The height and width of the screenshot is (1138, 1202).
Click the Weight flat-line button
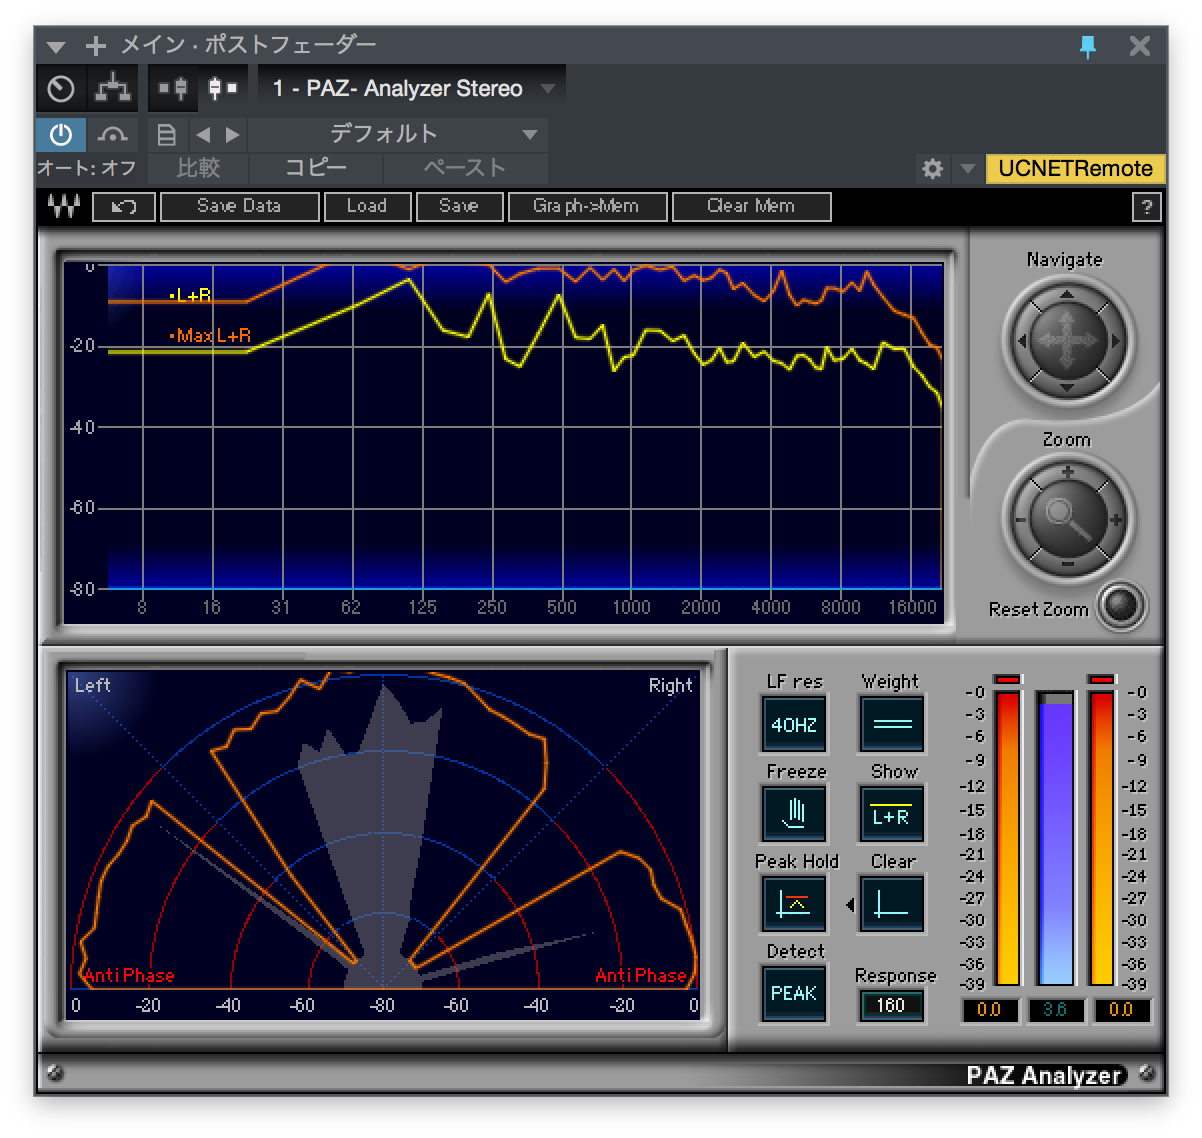891,724
